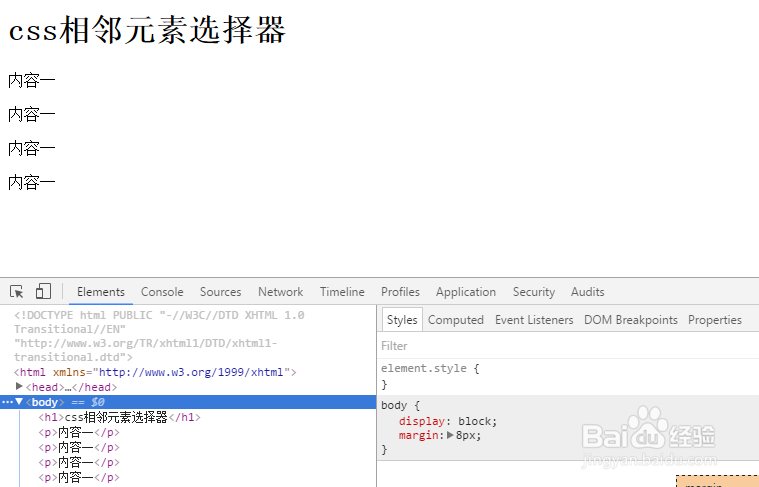Viewport: 759px width, 487px height.
Task: Switch to the Network tab
Action: (x=281, y=292)
